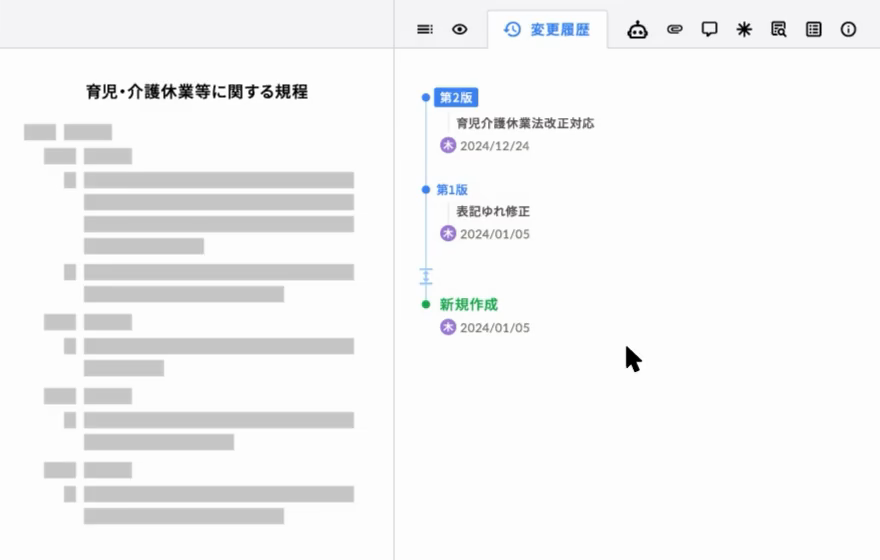Open the 第1版 version link
The height and width of the screenshot is (560, 880).
452,189
